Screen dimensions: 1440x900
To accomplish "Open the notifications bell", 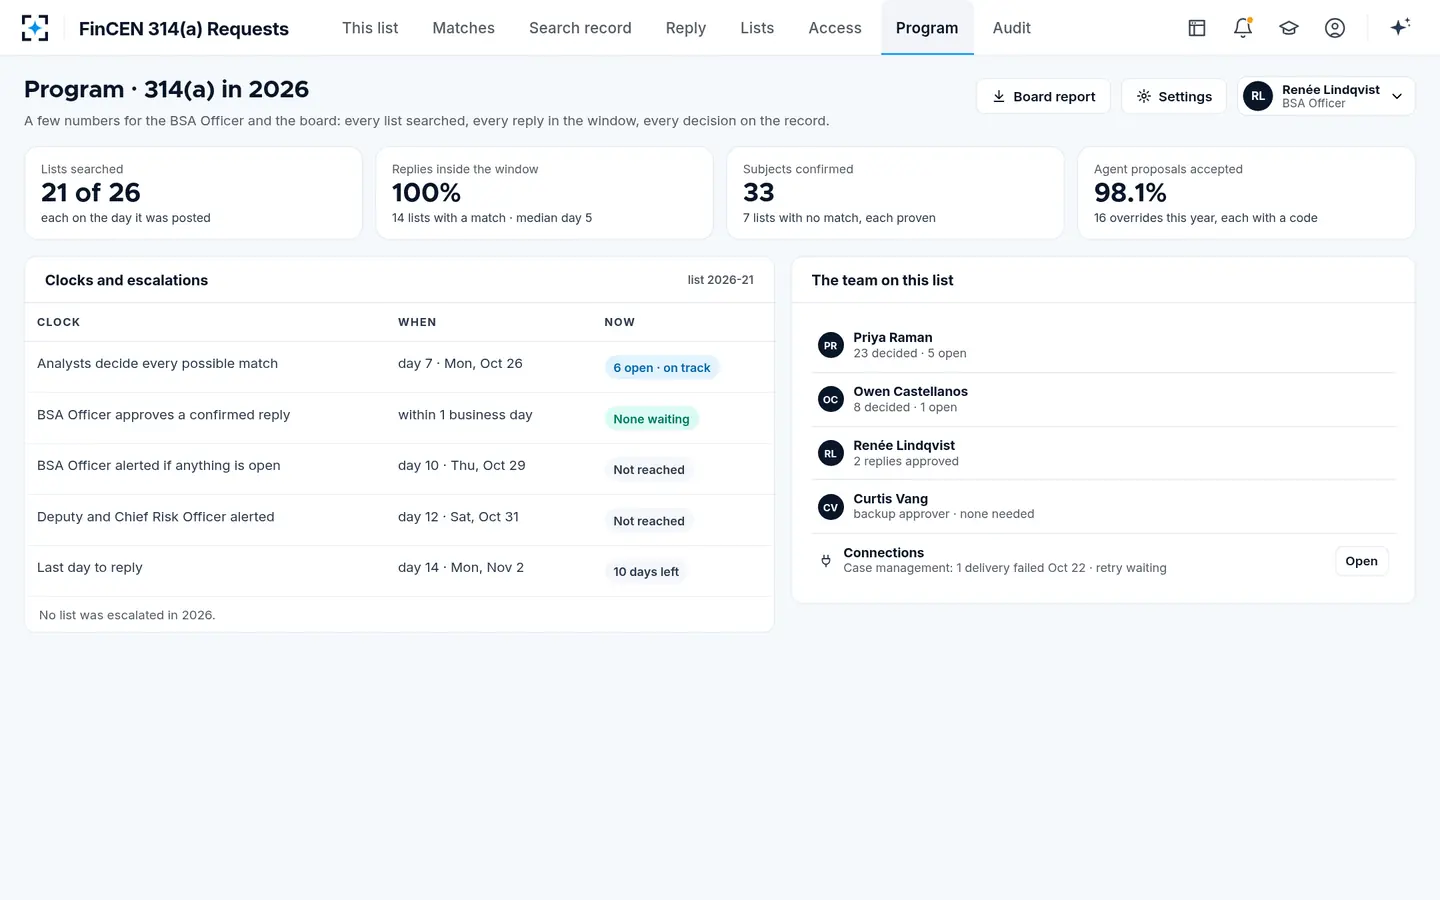I will tap(1243, 28).
